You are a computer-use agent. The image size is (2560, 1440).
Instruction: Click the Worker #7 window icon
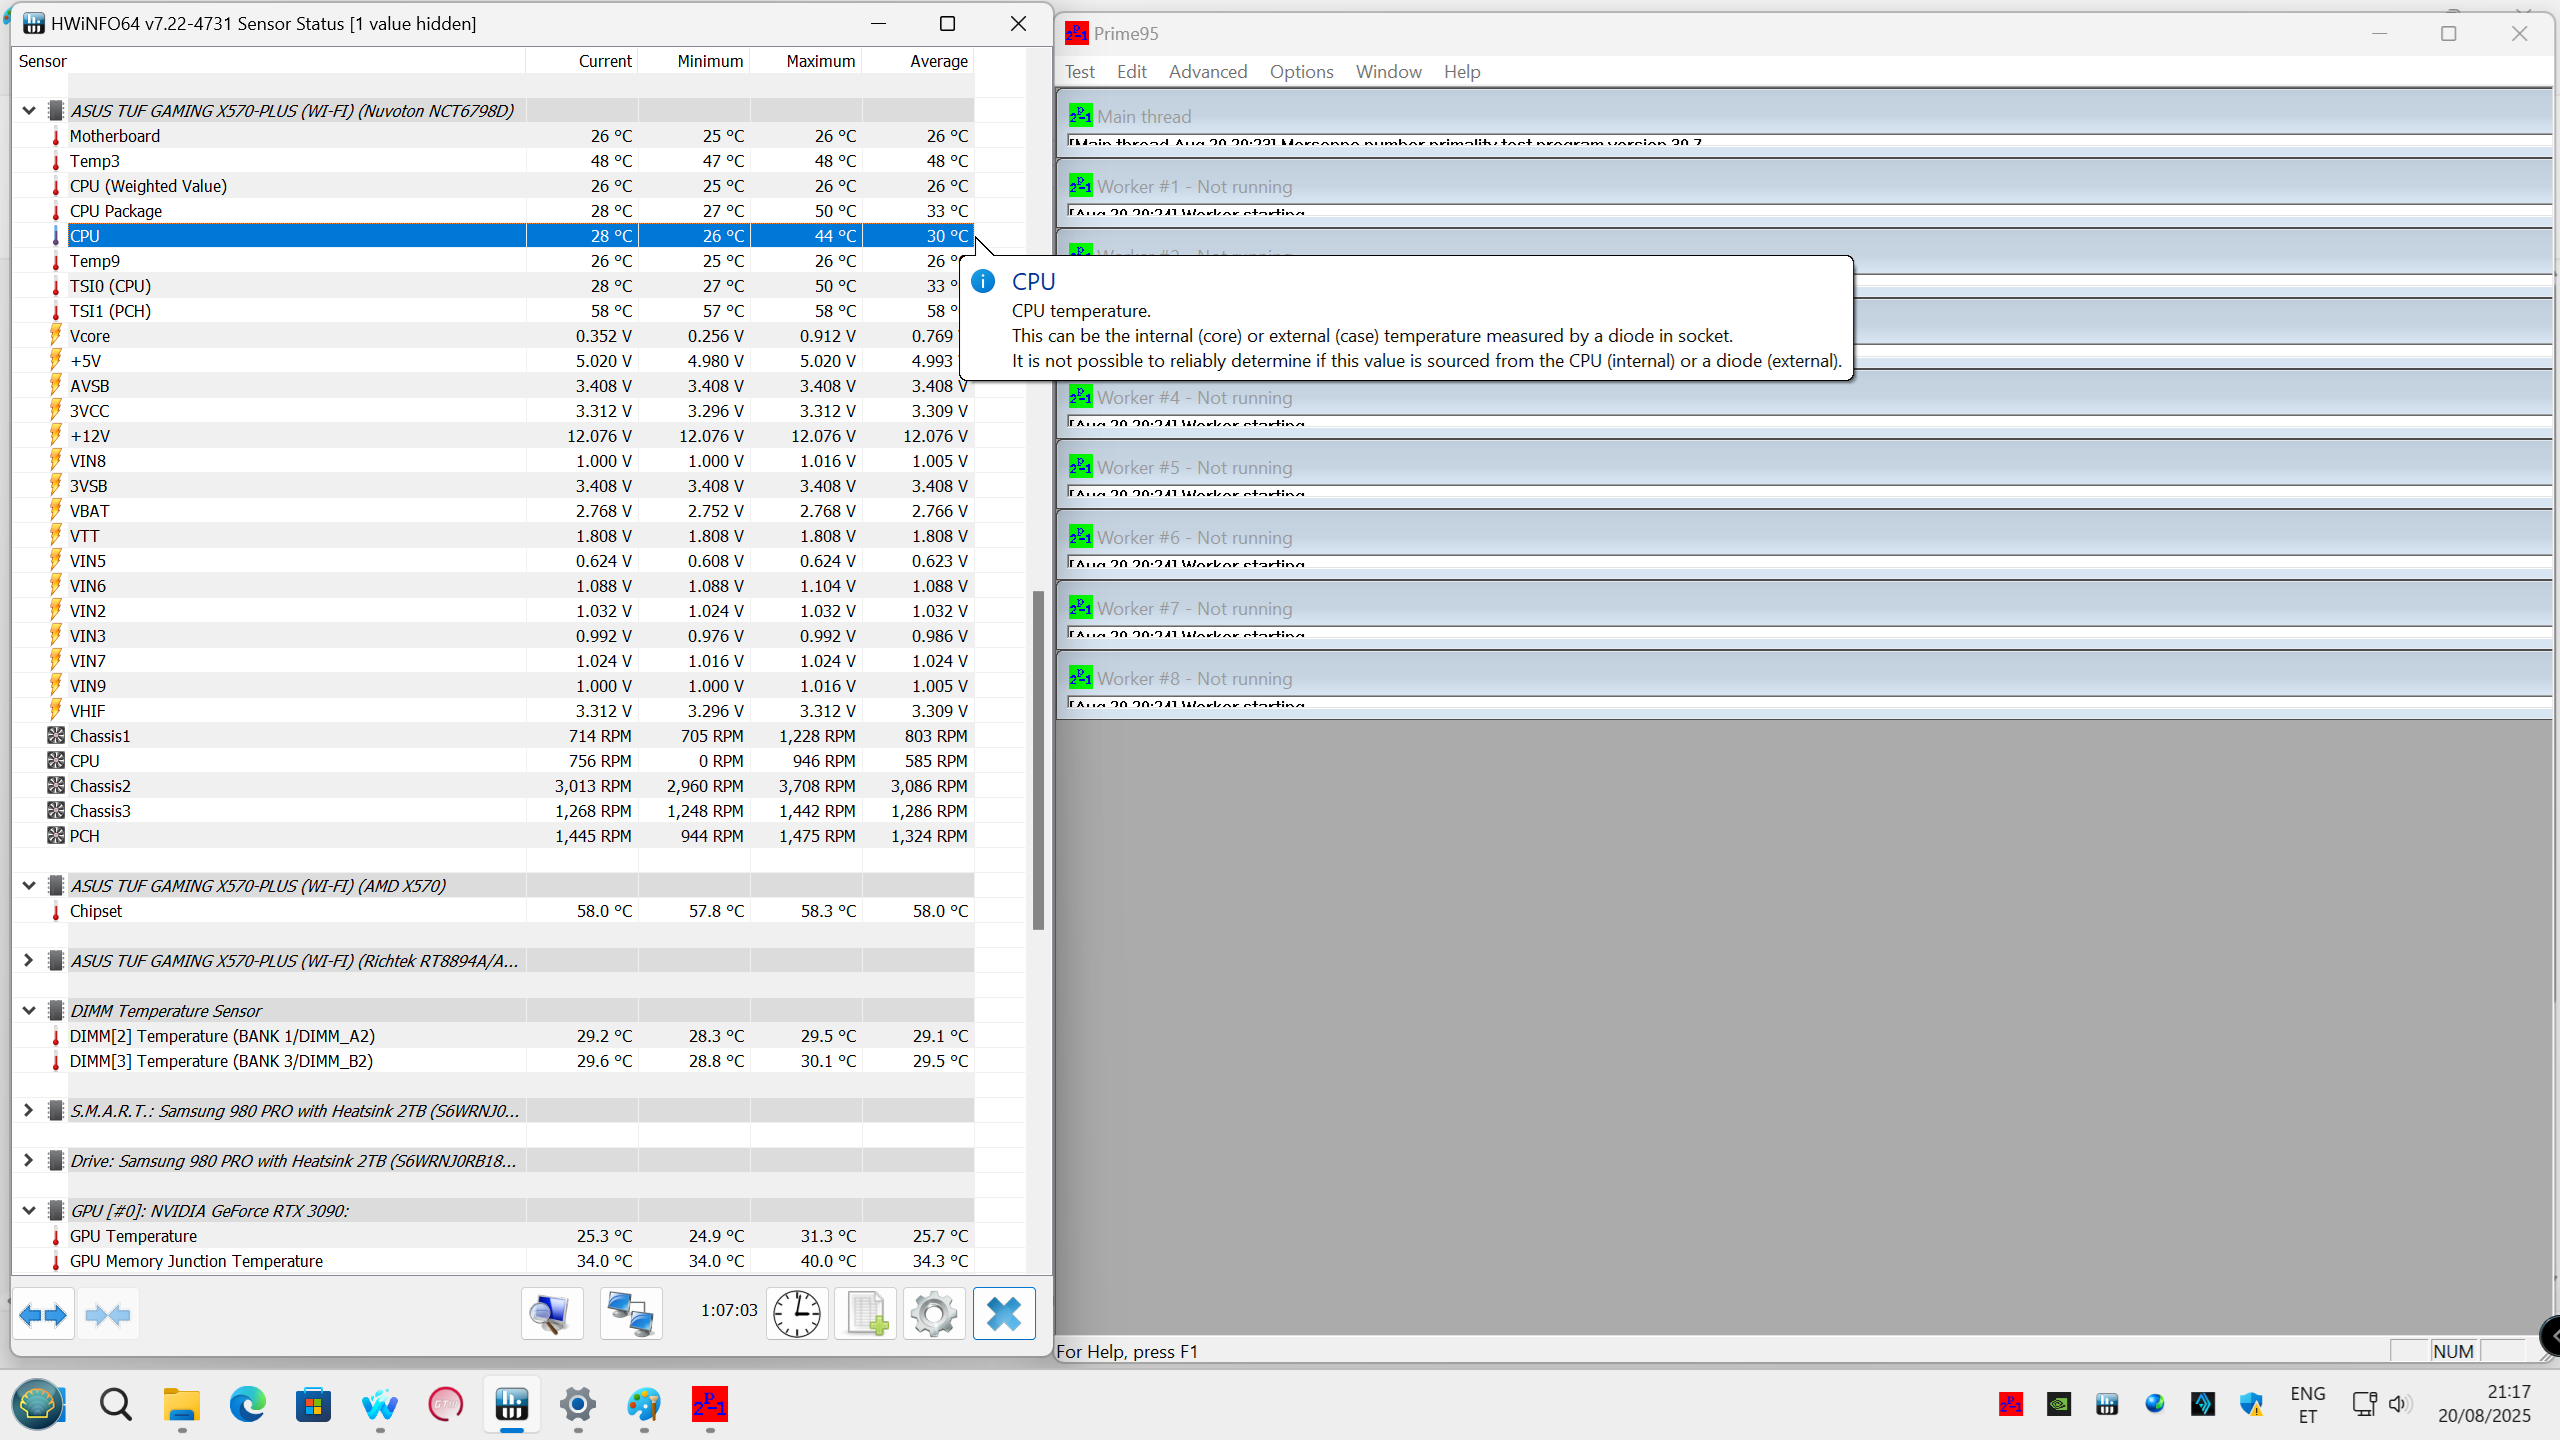pyautogui.click(x=1080, y=607)
